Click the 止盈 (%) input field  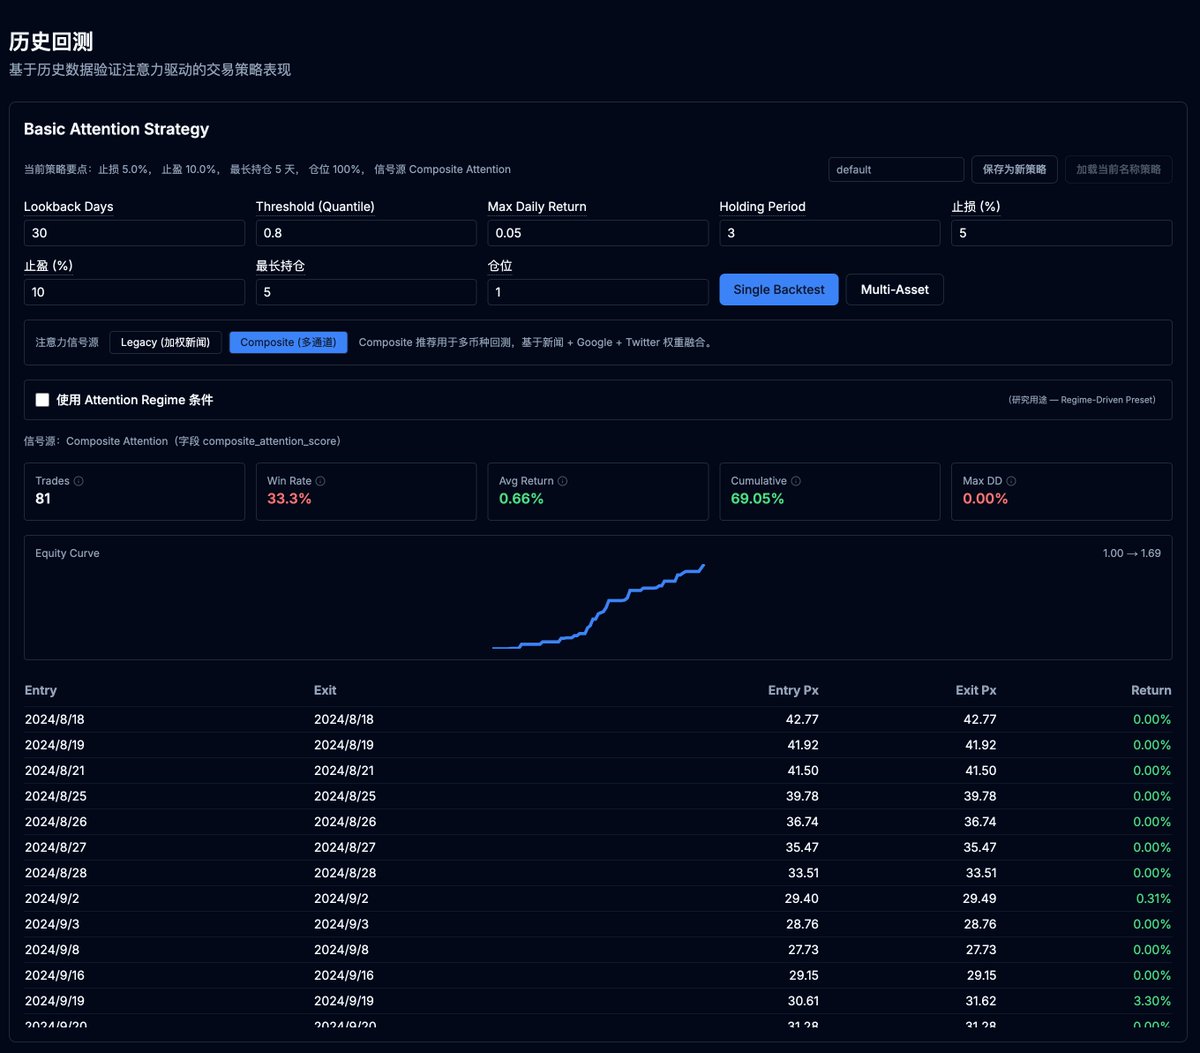pyautogui.click(x=134, y=292)
